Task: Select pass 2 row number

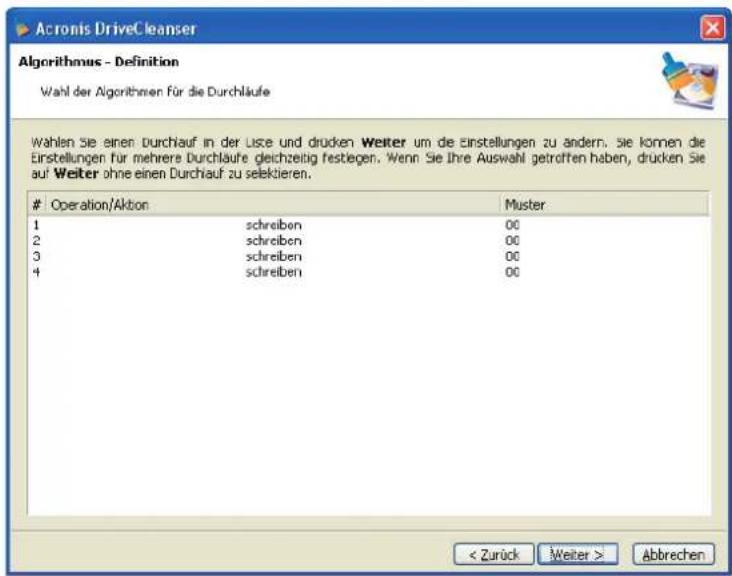Action: tap(36, 241)
